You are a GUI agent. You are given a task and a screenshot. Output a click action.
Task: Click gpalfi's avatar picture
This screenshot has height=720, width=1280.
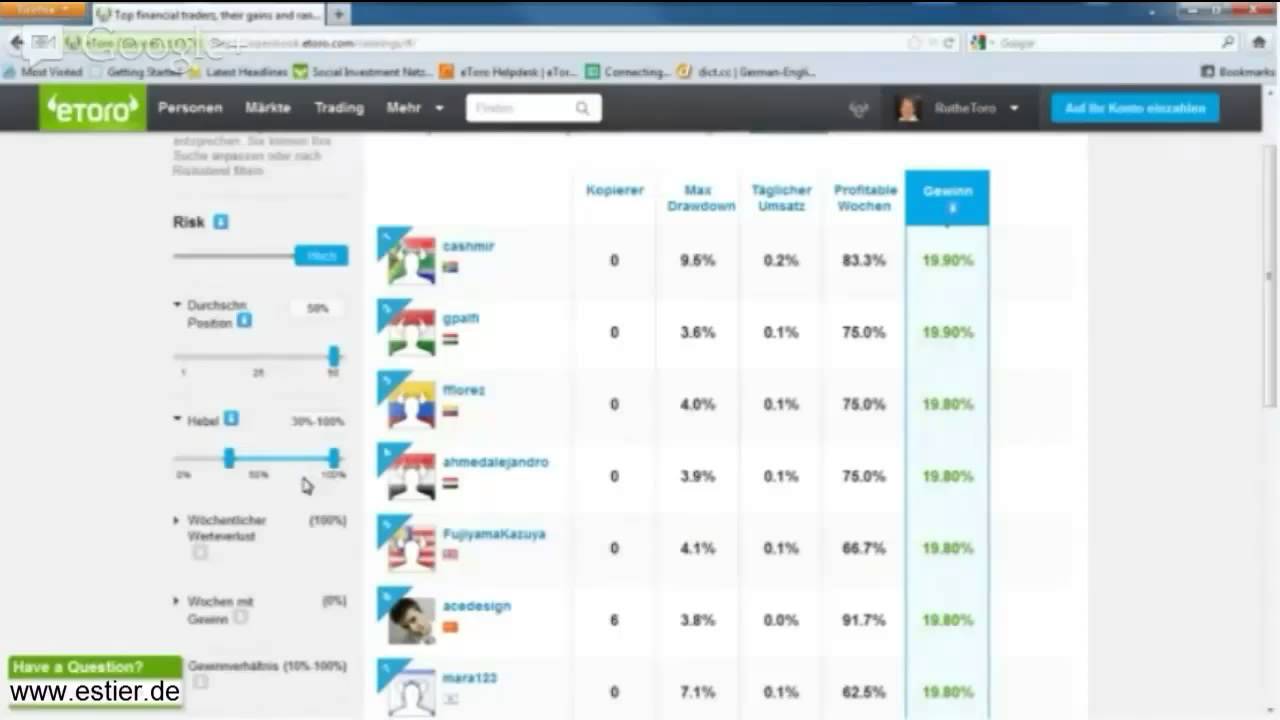412,332
